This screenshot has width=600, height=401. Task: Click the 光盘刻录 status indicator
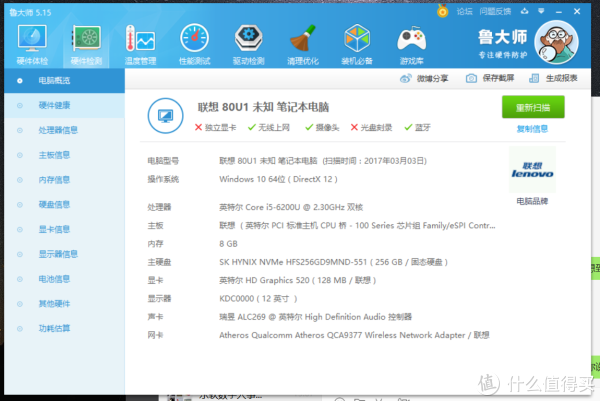(x=371, y=127)
